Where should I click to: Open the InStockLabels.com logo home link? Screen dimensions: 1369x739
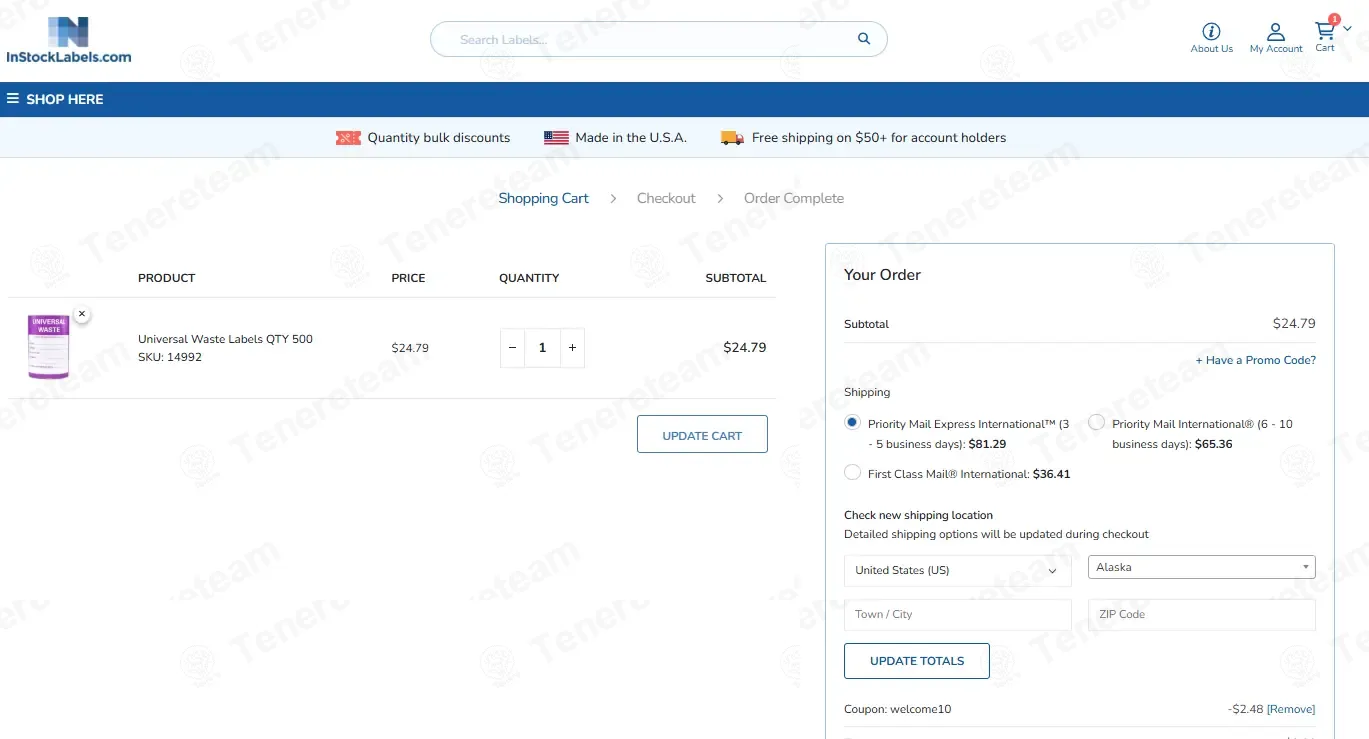pos(68,40)
